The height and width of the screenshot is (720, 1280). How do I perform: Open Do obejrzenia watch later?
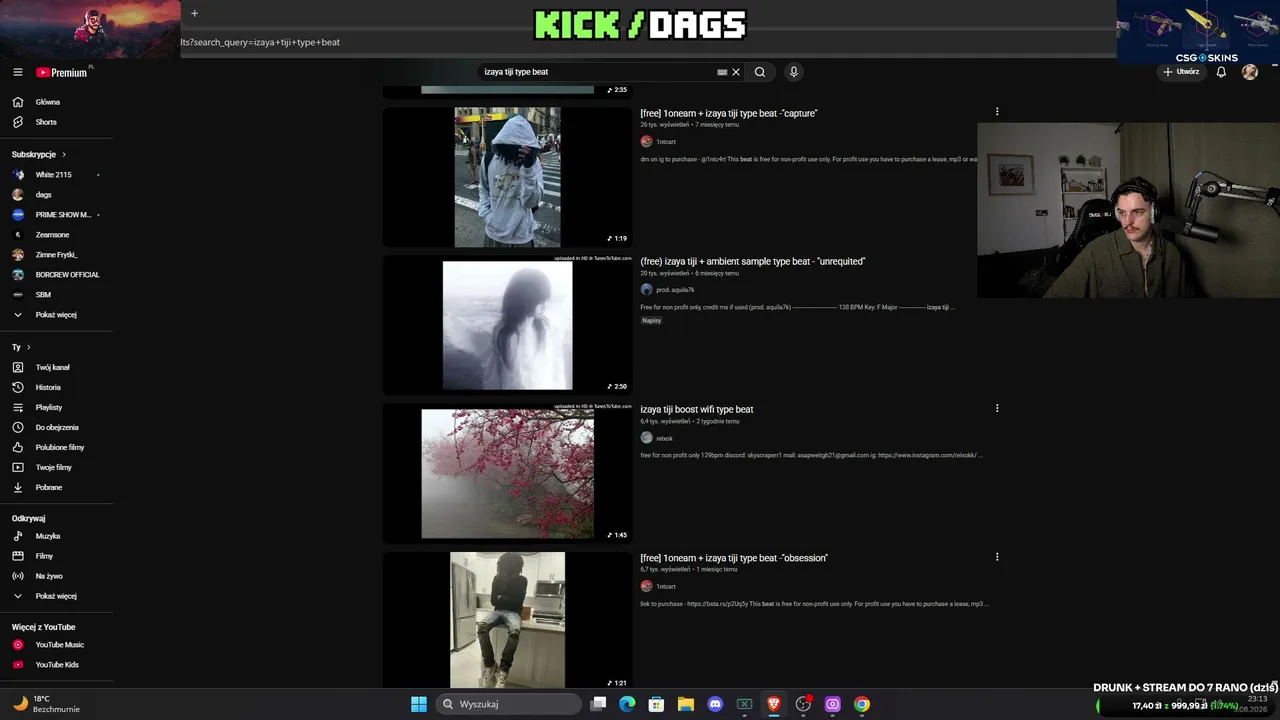pyautogui.click(x=57, y=427)
